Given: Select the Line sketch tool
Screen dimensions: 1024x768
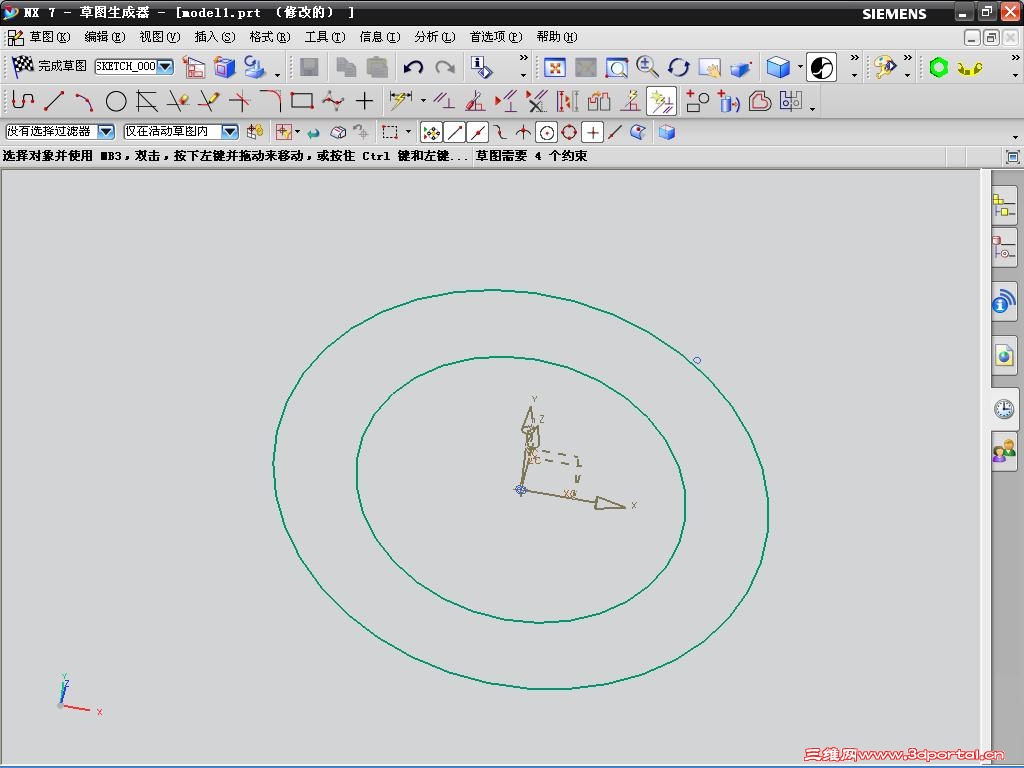Looking at the screenshot, I should (x=54, y=101).
